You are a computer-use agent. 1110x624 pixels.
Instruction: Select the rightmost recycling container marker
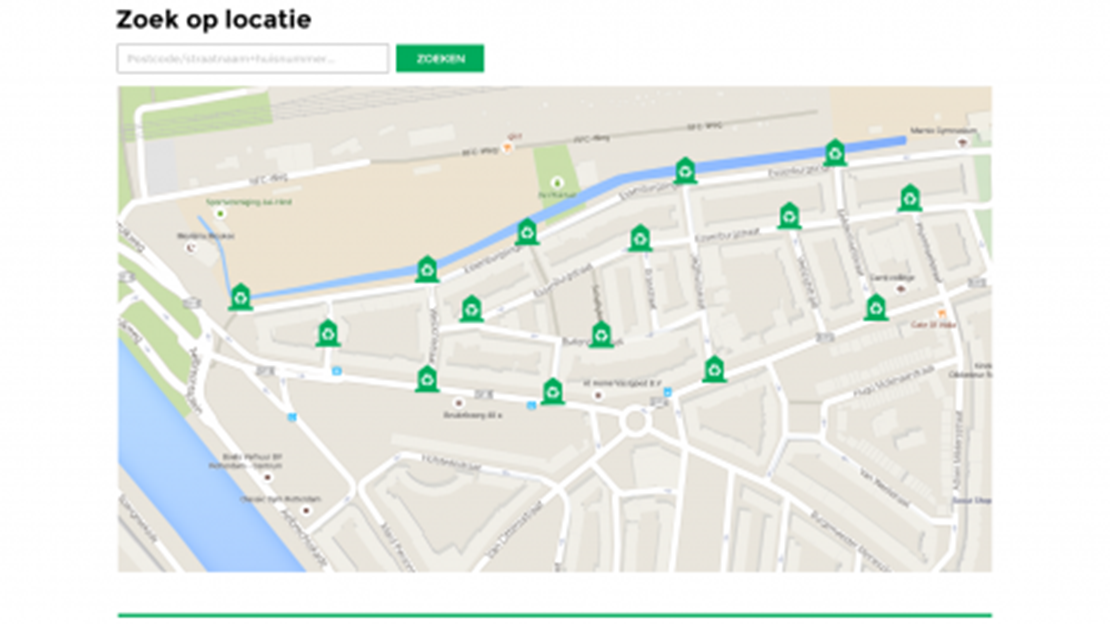point(909,197)
